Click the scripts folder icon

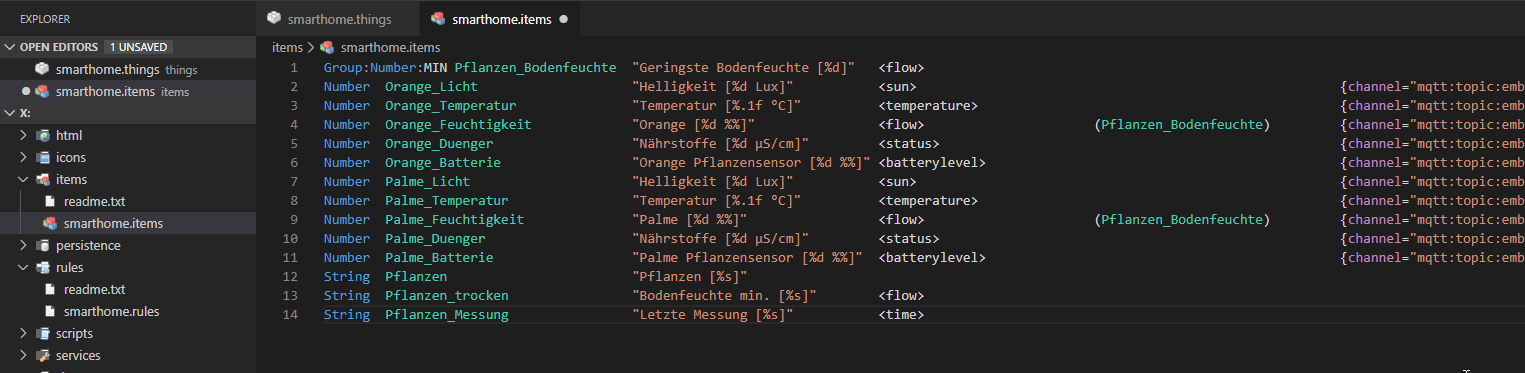coord(43,333)
